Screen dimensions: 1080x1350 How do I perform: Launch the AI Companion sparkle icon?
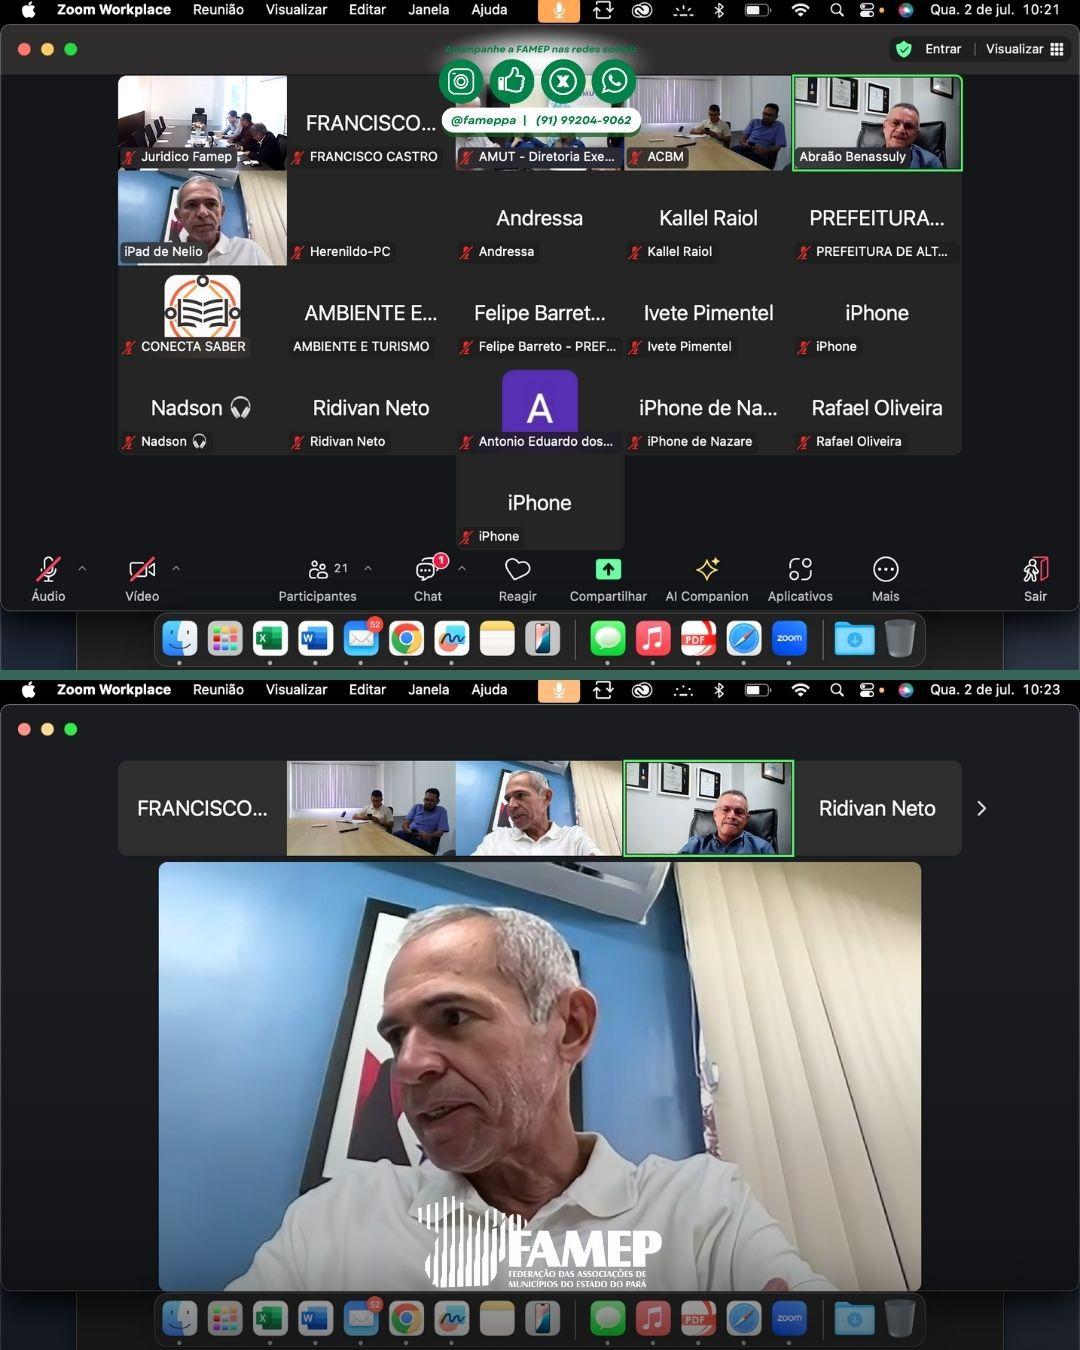coord(707,570)
